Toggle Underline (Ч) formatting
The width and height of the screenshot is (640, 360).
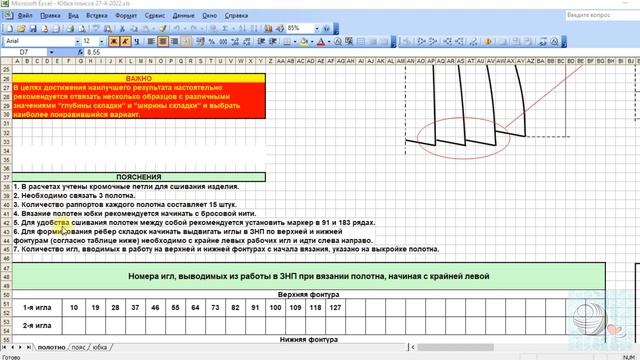click(x=137, y=42)
